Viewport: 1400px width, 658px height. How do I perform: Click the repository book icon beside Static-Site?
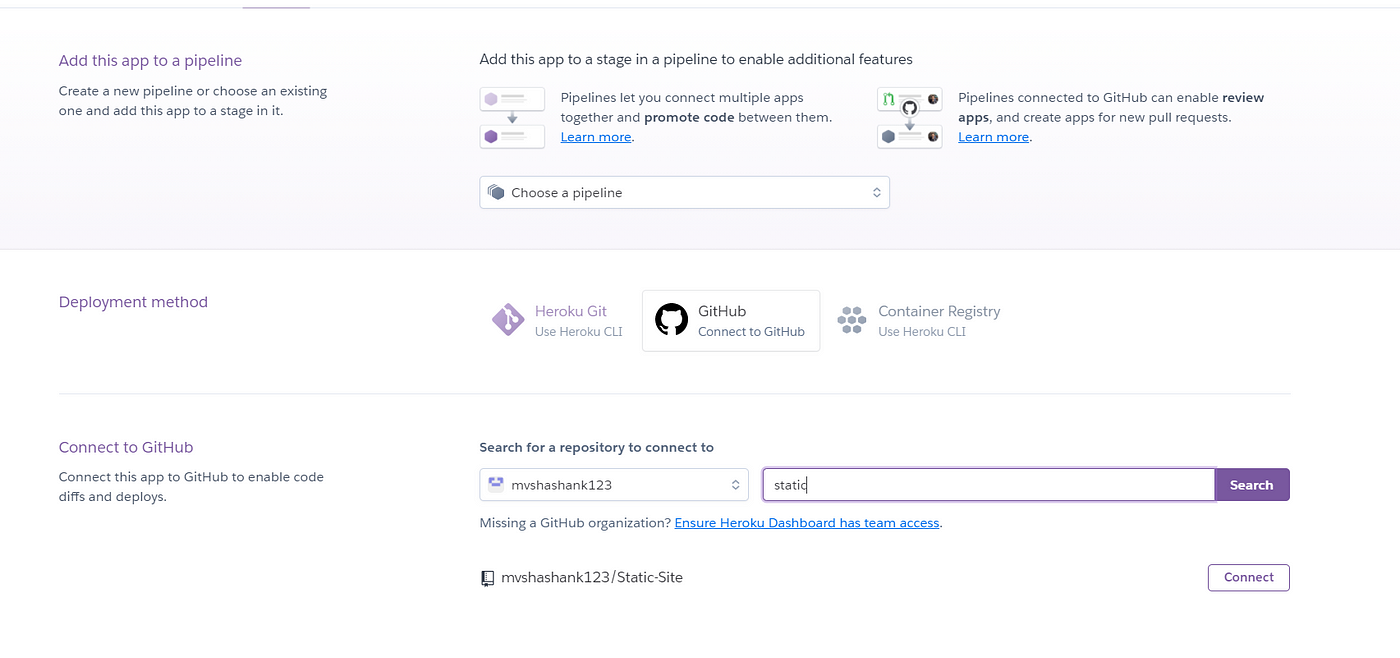pyautogui.click(x=487, y=578)
